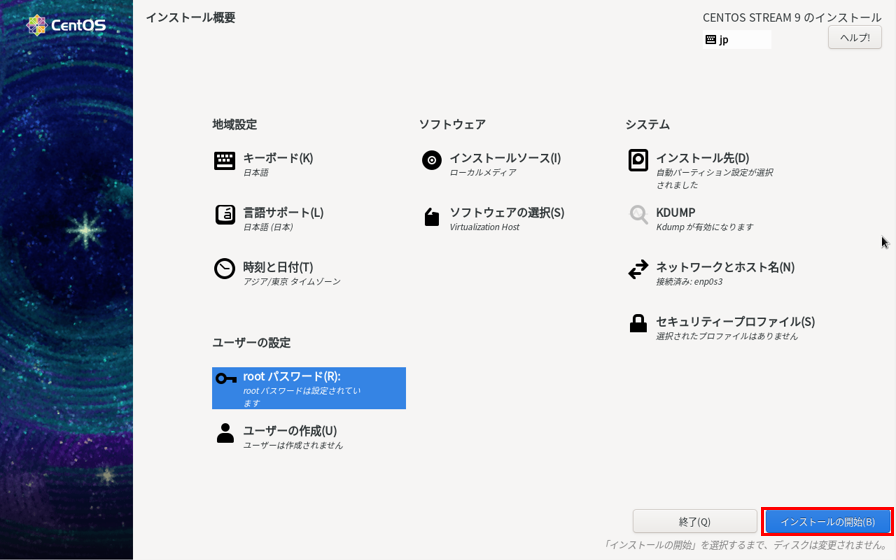Click the '日本語 (日本)' language status text
896x560 pixels.
[269, 227]
